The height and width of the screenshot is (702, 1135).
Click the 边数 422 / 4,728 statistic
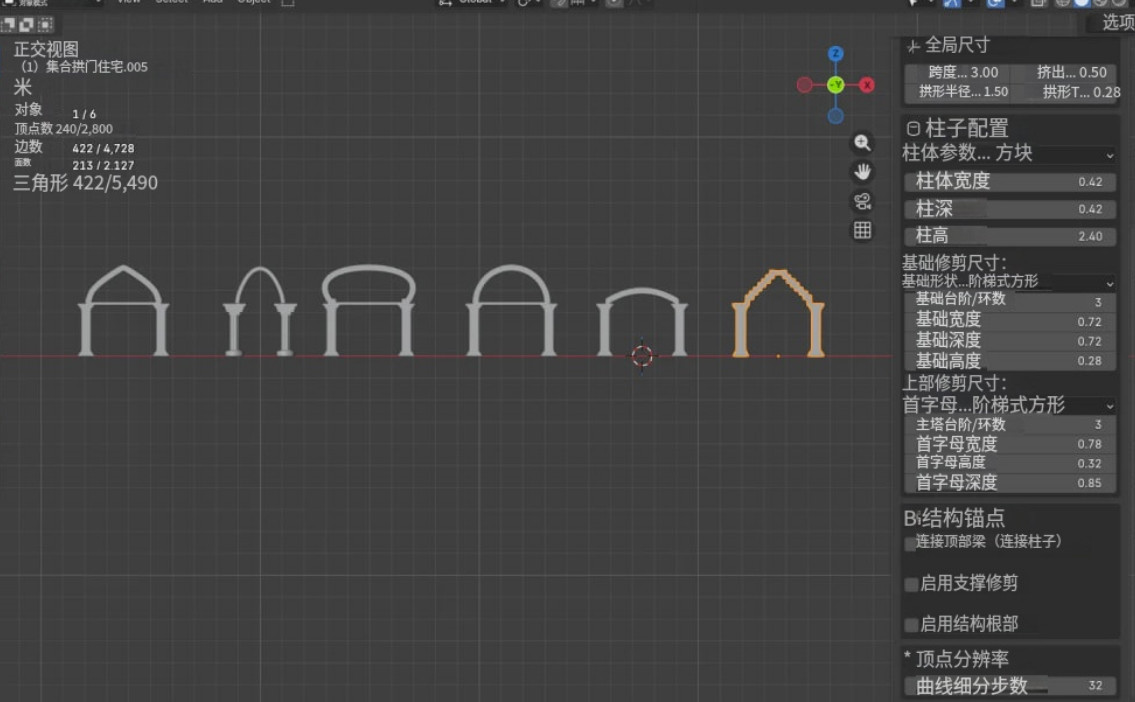click(75, 148)
